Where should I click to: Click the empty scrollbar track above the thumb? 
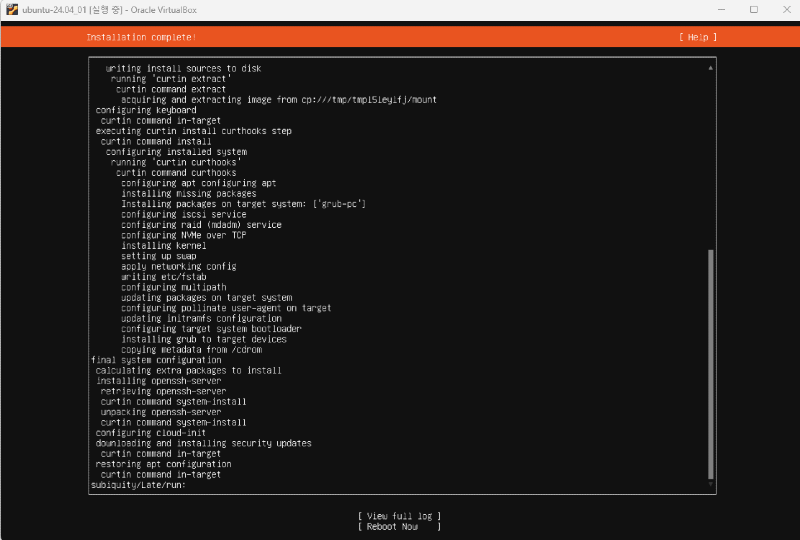[711, 160]
